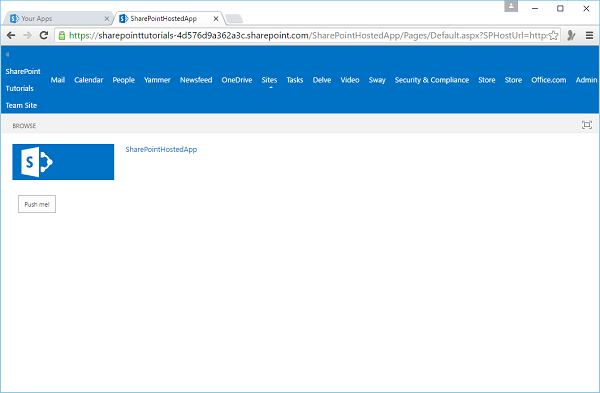Open the SharePointHostedApp title link
Viewport: 600px width, 393px height.
pos(161,149)
